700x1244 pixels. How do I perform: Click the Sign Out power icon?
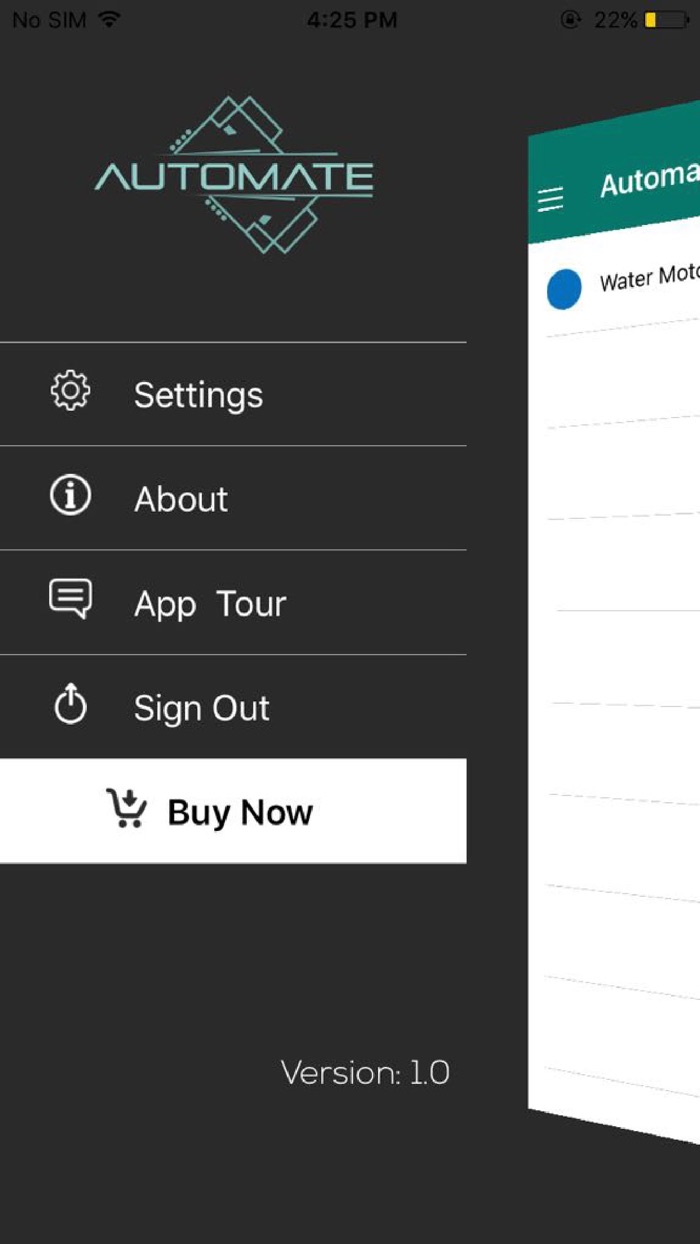[x=69, y=704]
